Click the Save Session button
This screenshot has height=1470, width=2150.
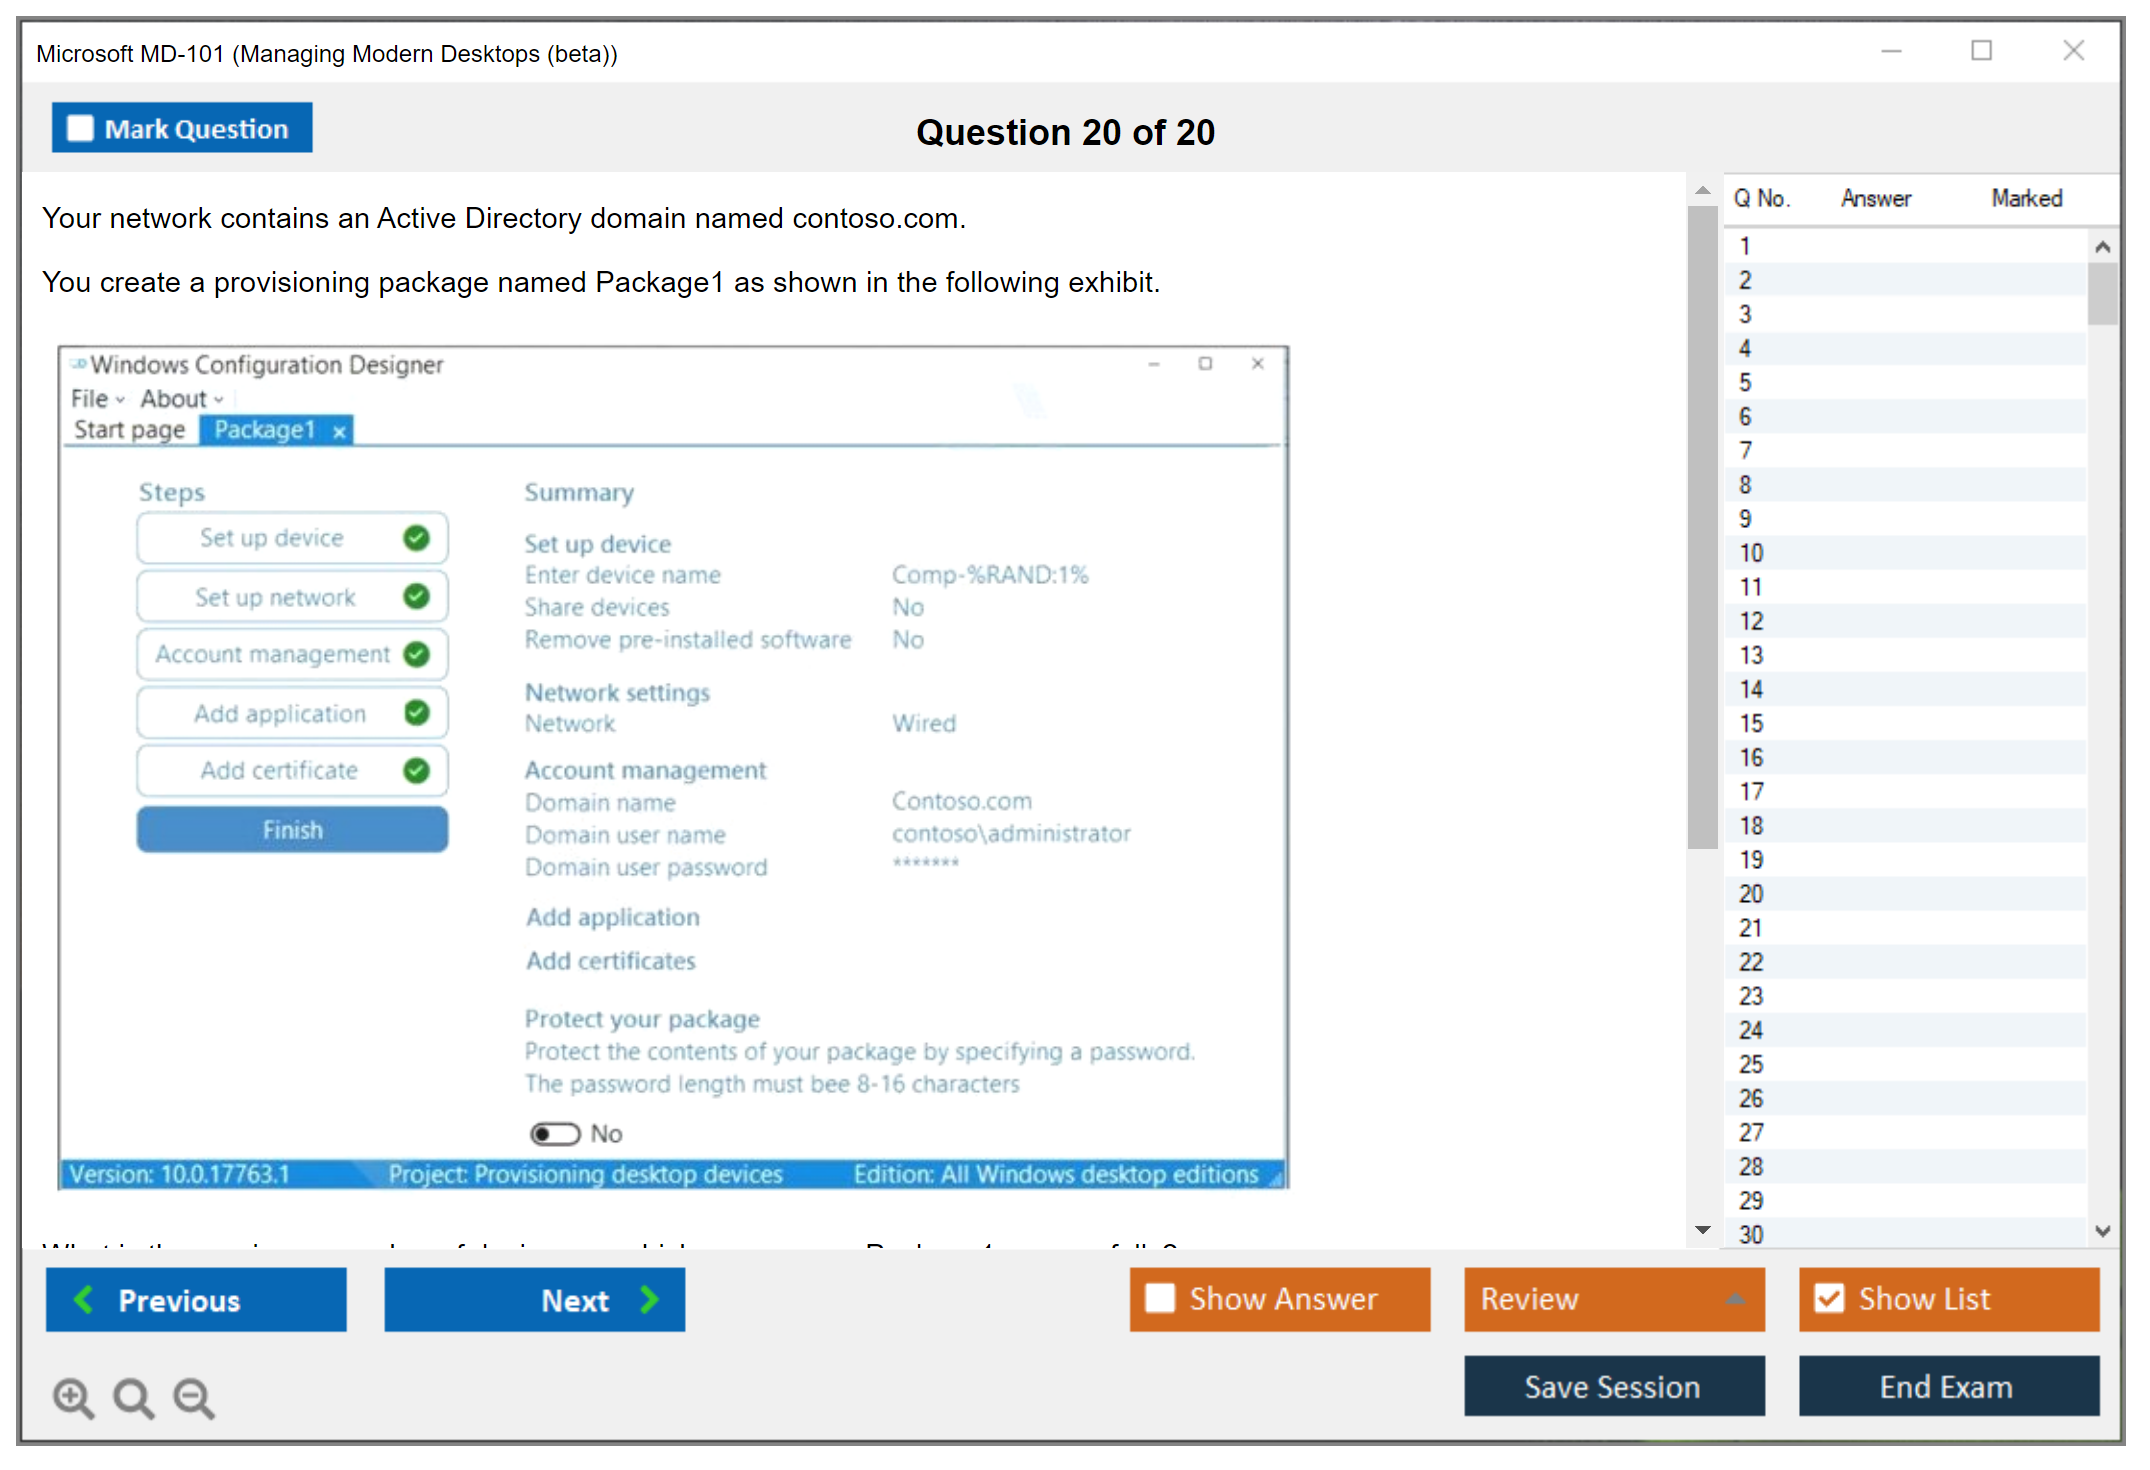[x=1613, y=1386]
